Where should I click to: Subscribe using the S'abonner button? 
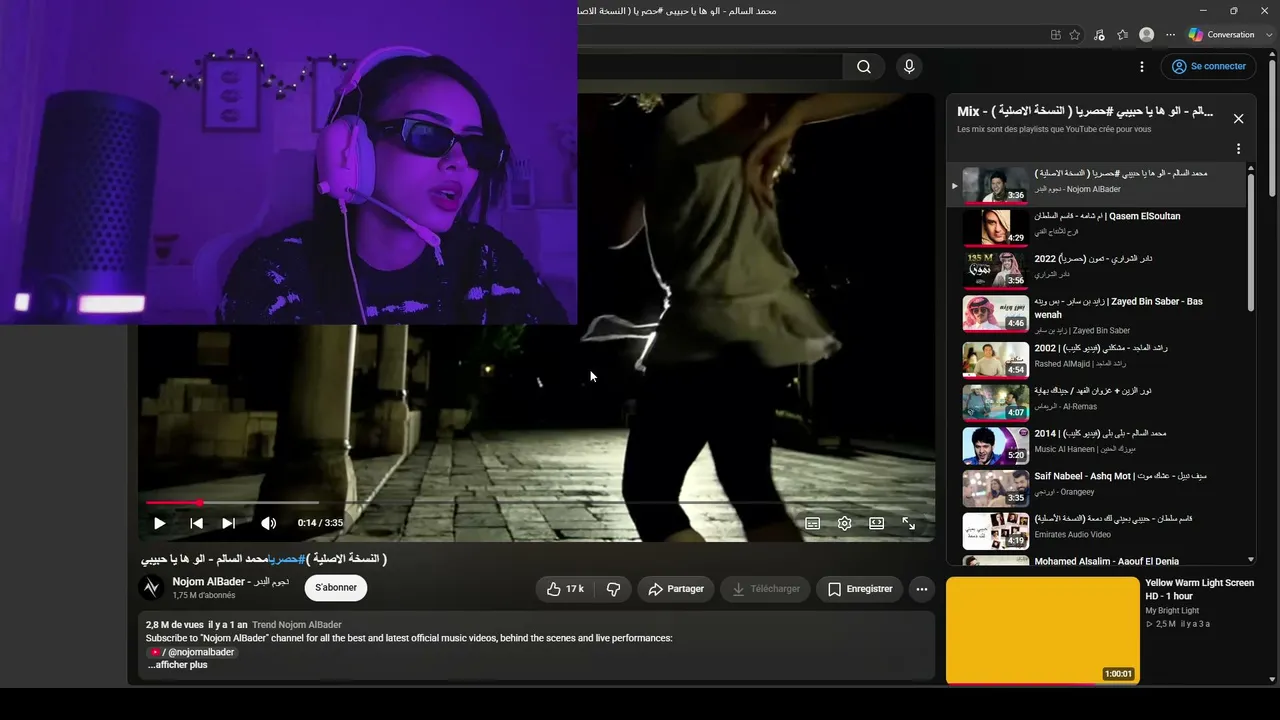pyautogui.click(x=336, y=588)
